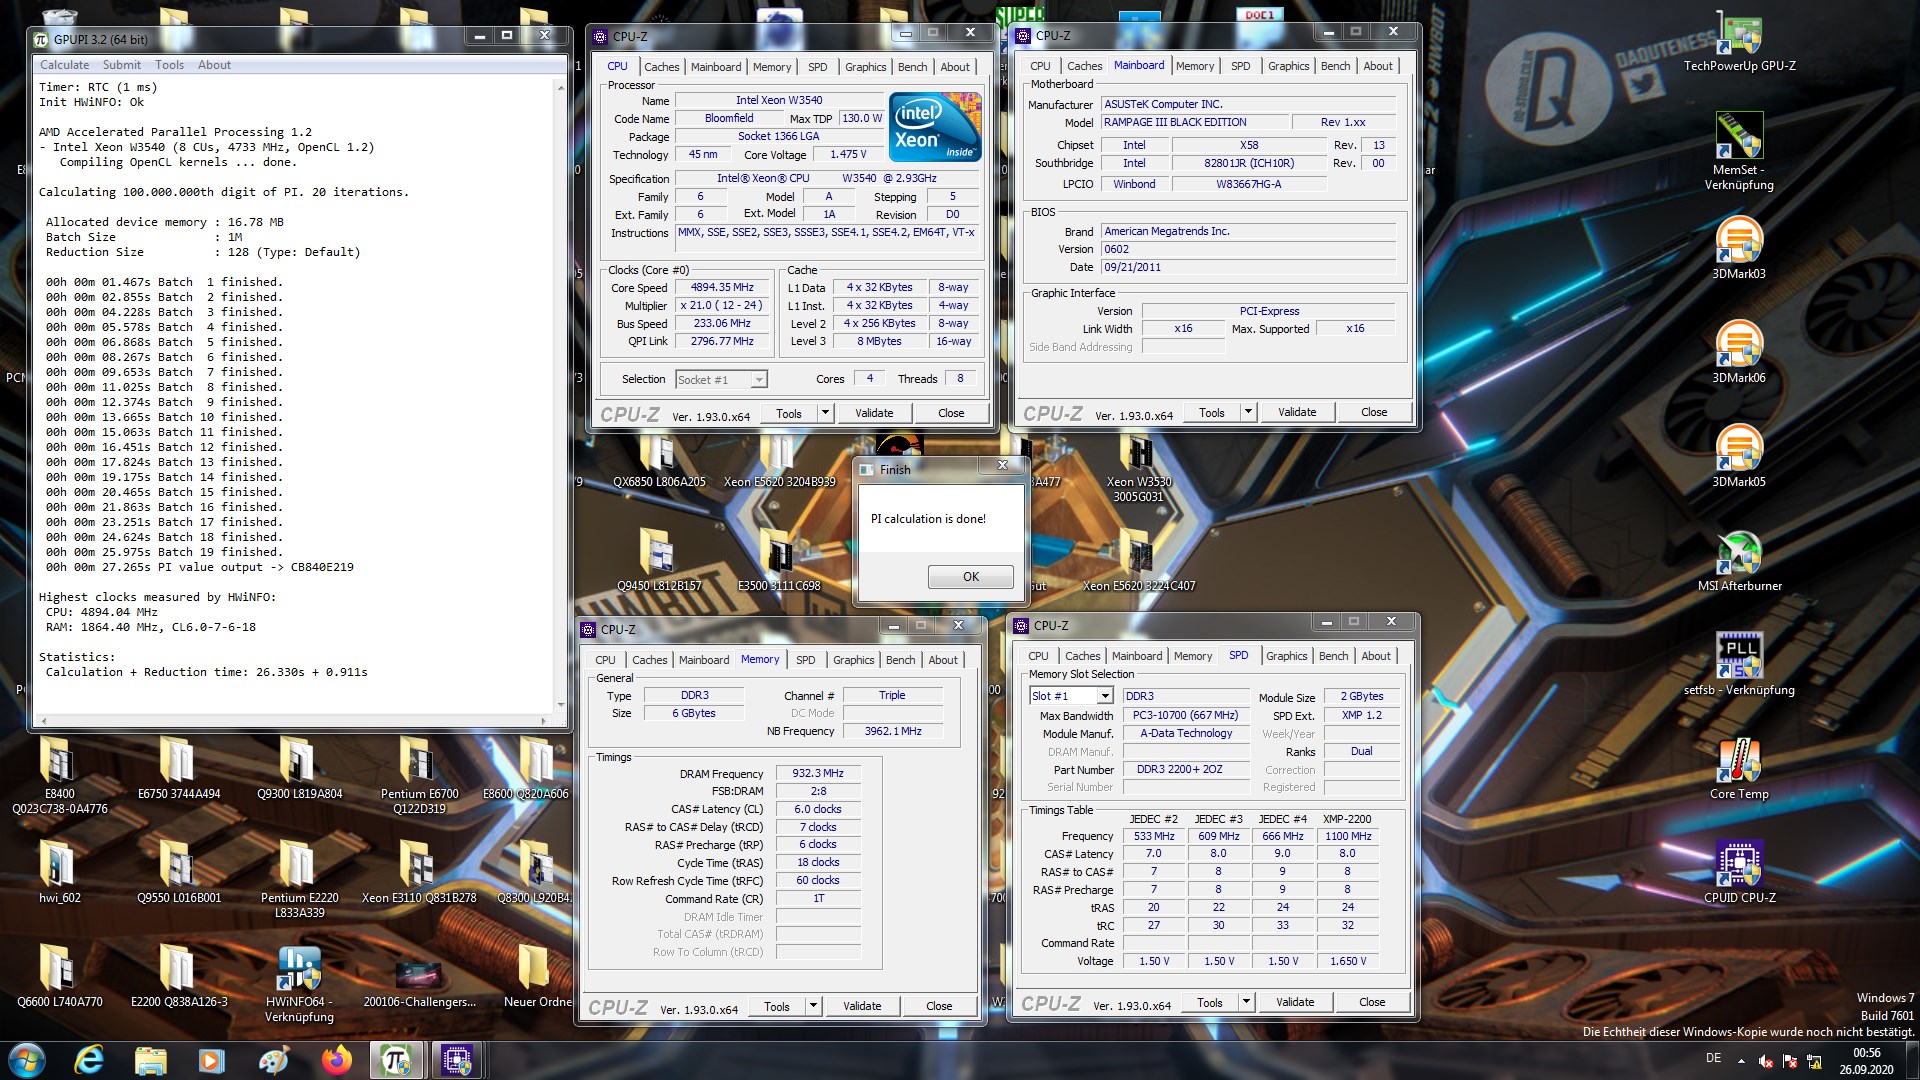Switch to Bench tab in Mainboard CPU-Z window
1920x1080 pixels.
(x=1335, y=66)
